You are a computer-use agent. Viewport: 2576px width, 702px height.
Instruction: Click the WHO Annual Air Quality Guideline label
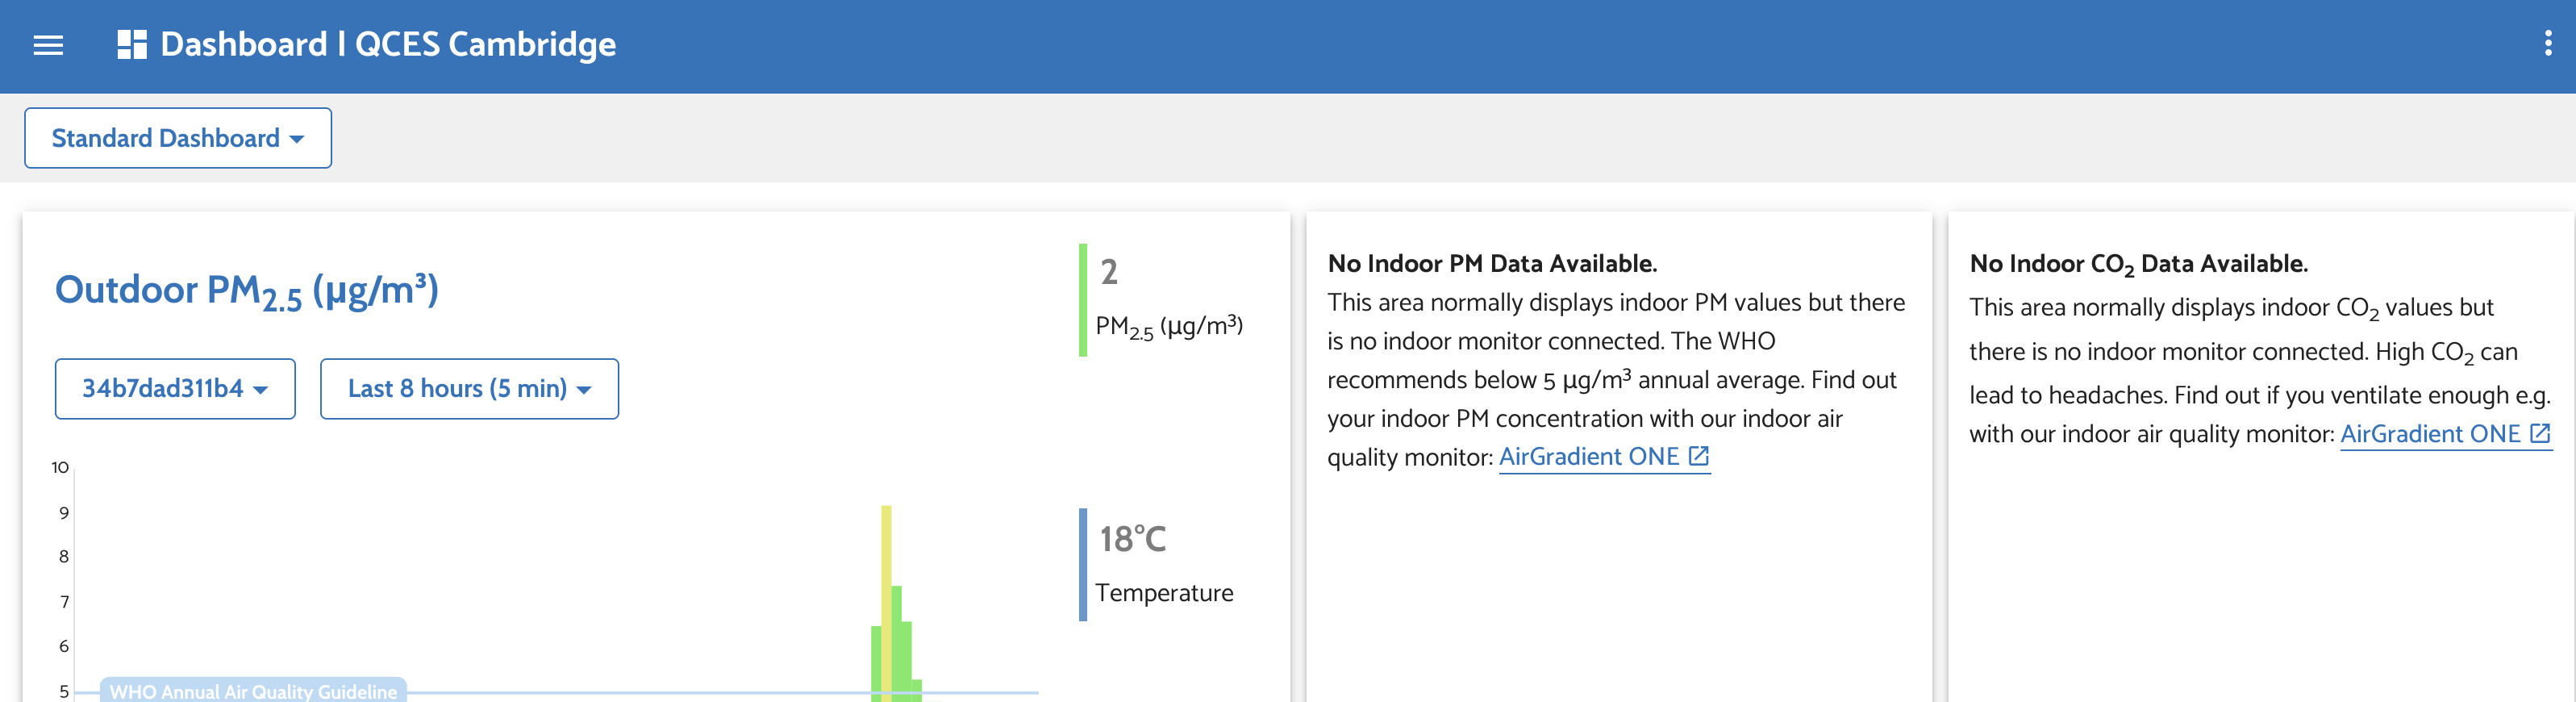[253, 691]
